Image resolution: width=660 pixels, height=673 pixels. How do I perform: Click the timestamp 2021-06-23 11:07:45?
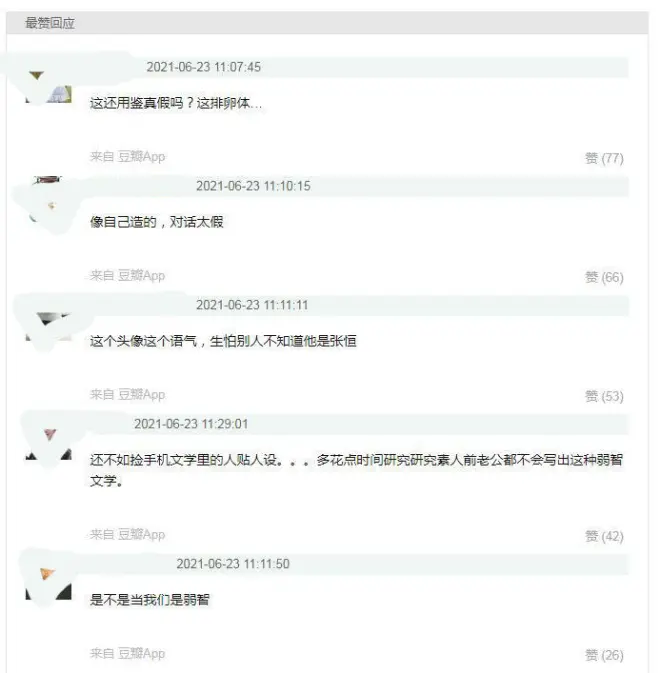pos(203,67)
